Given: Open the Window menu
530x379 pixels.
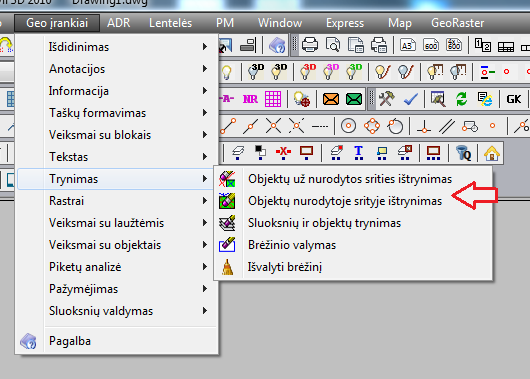Looking at the screenshot, I should pos(280,23).
